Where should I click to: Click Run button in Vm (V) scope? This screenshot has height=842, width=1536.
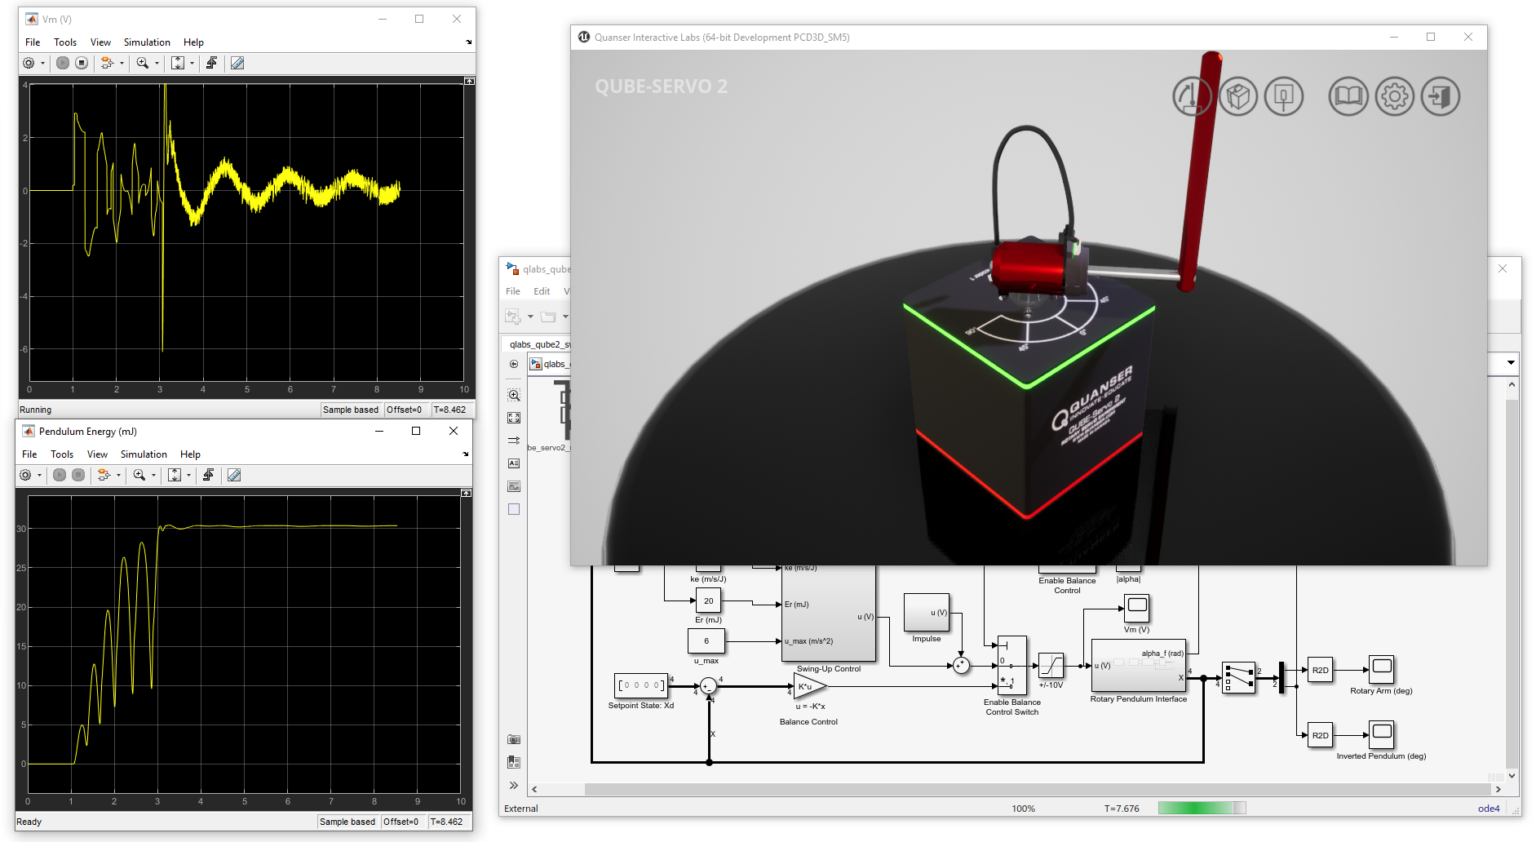pyautogui.click(x=63, y=63)
